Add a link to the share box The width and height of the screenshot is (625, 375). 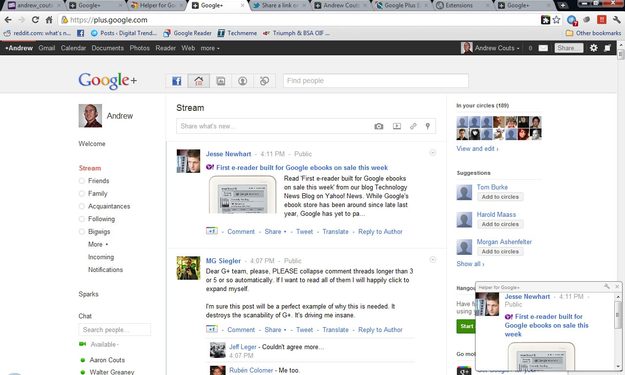click(x=413, y=126)
